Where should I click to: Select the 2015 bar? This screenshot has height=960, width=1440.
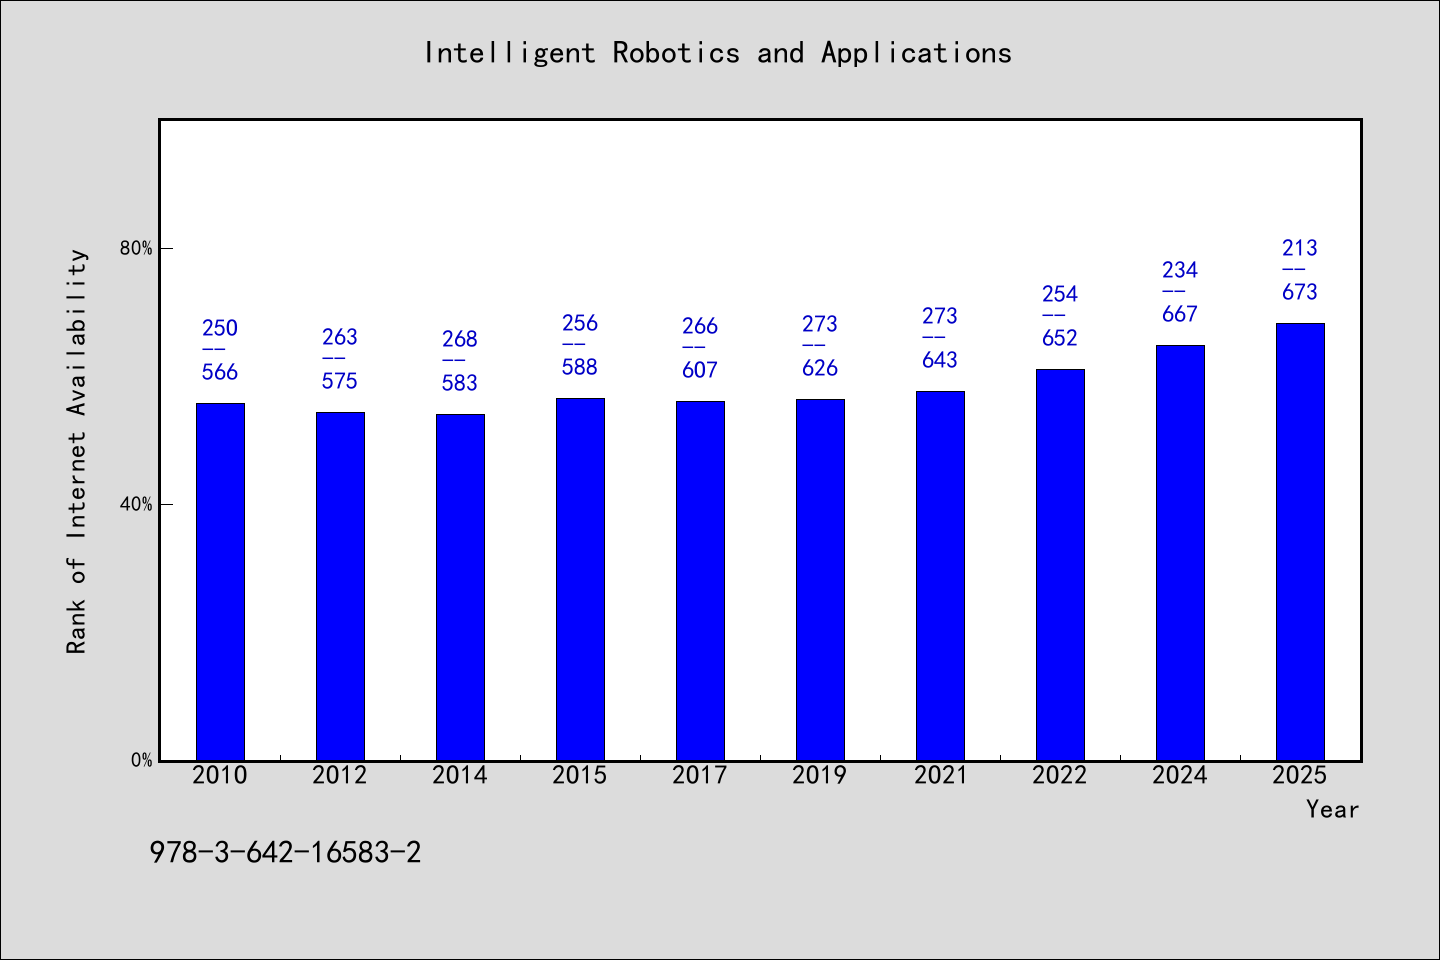click(580, 579)
